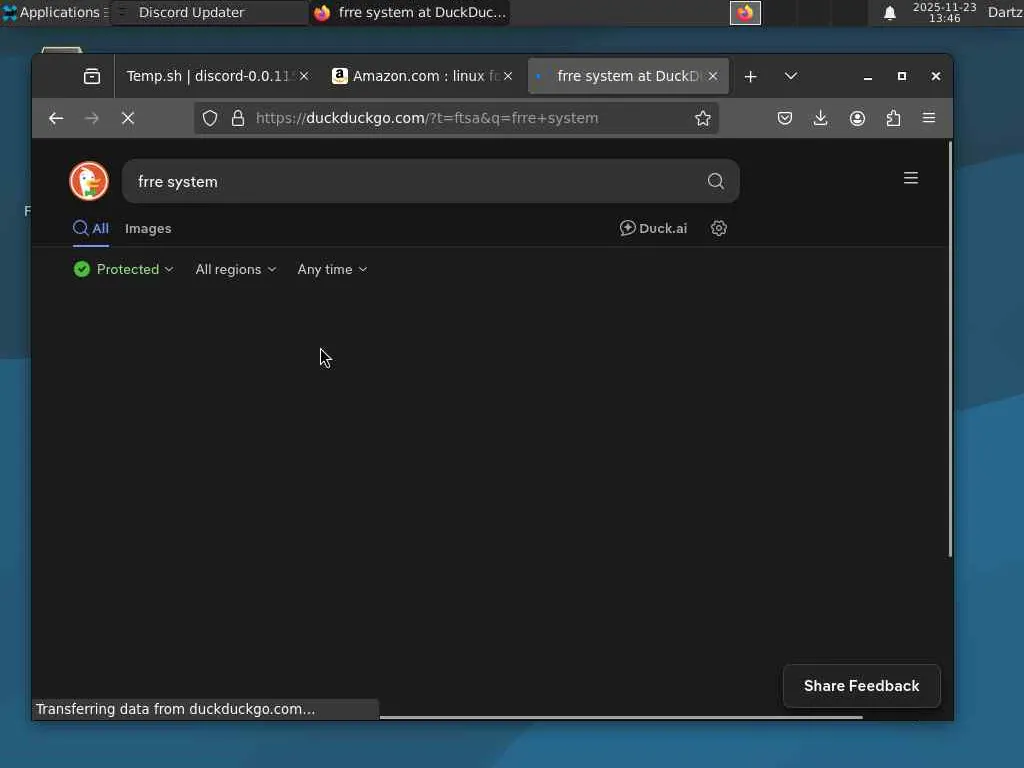
Task: Open a new browser tab
Action: point(750,76)
